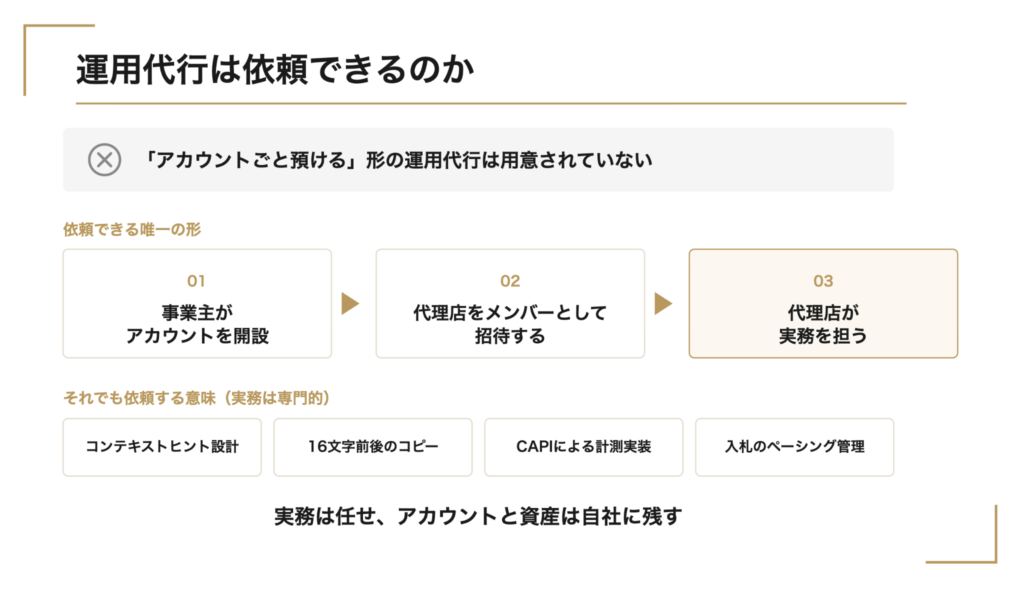Click the circled X icon in the gray banner
The width and height of the screenshot is (1024, 591).
coord(104,160)
